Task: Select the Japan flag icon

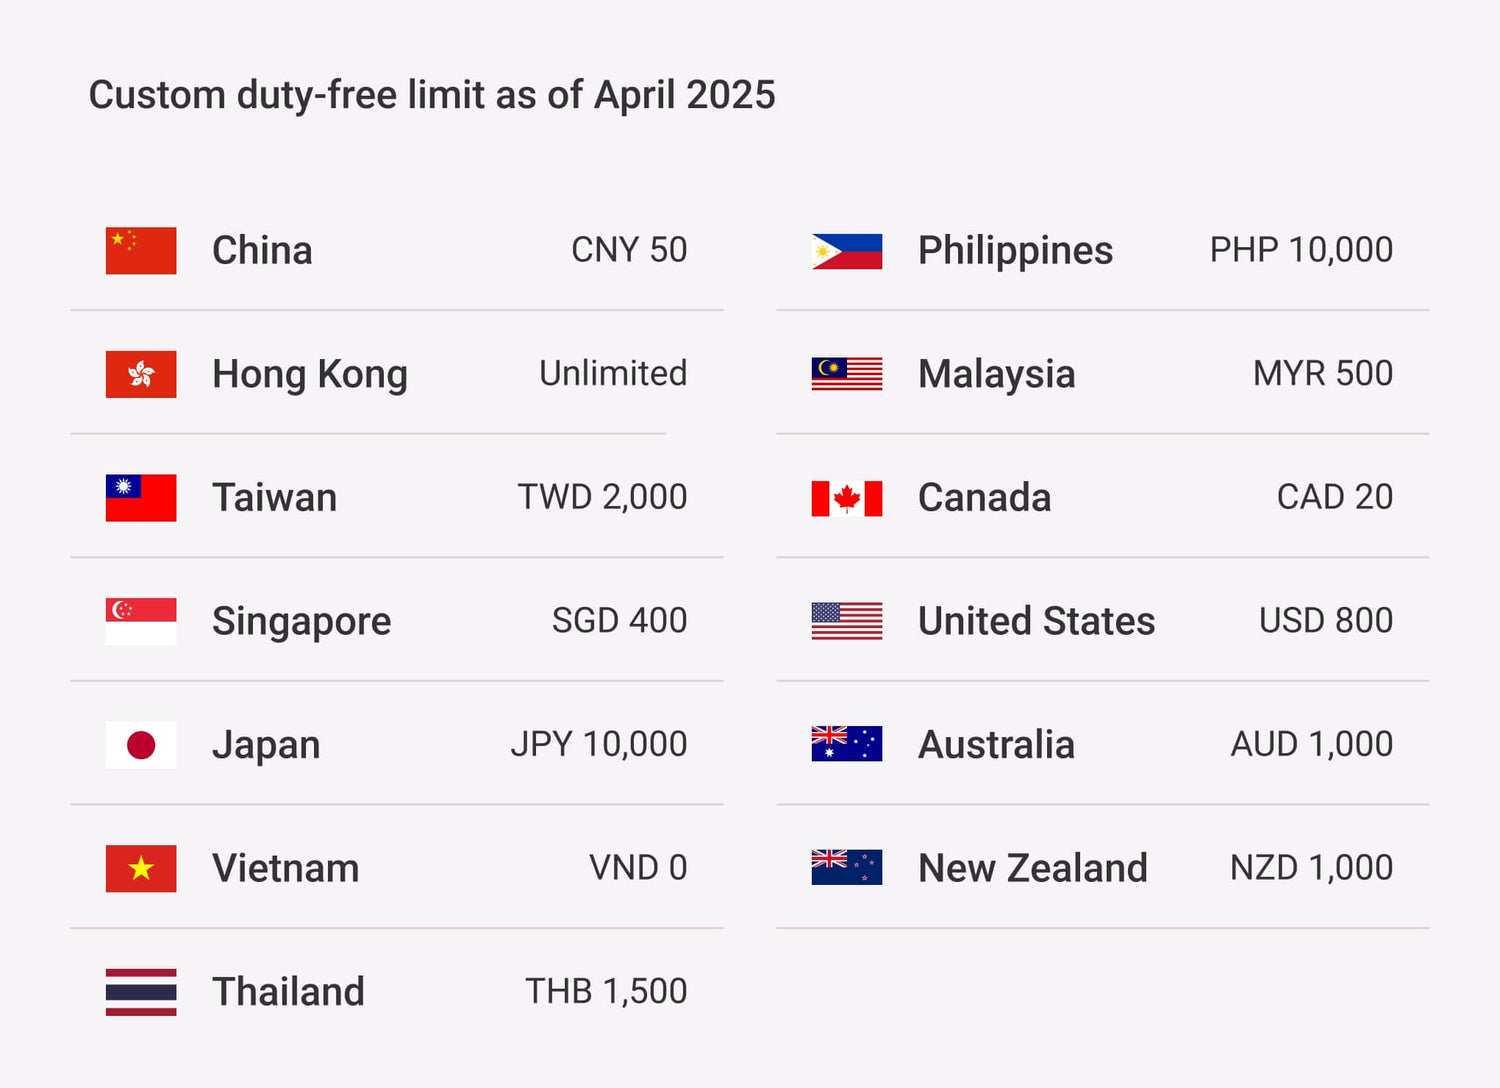Action: coord(141,745)
